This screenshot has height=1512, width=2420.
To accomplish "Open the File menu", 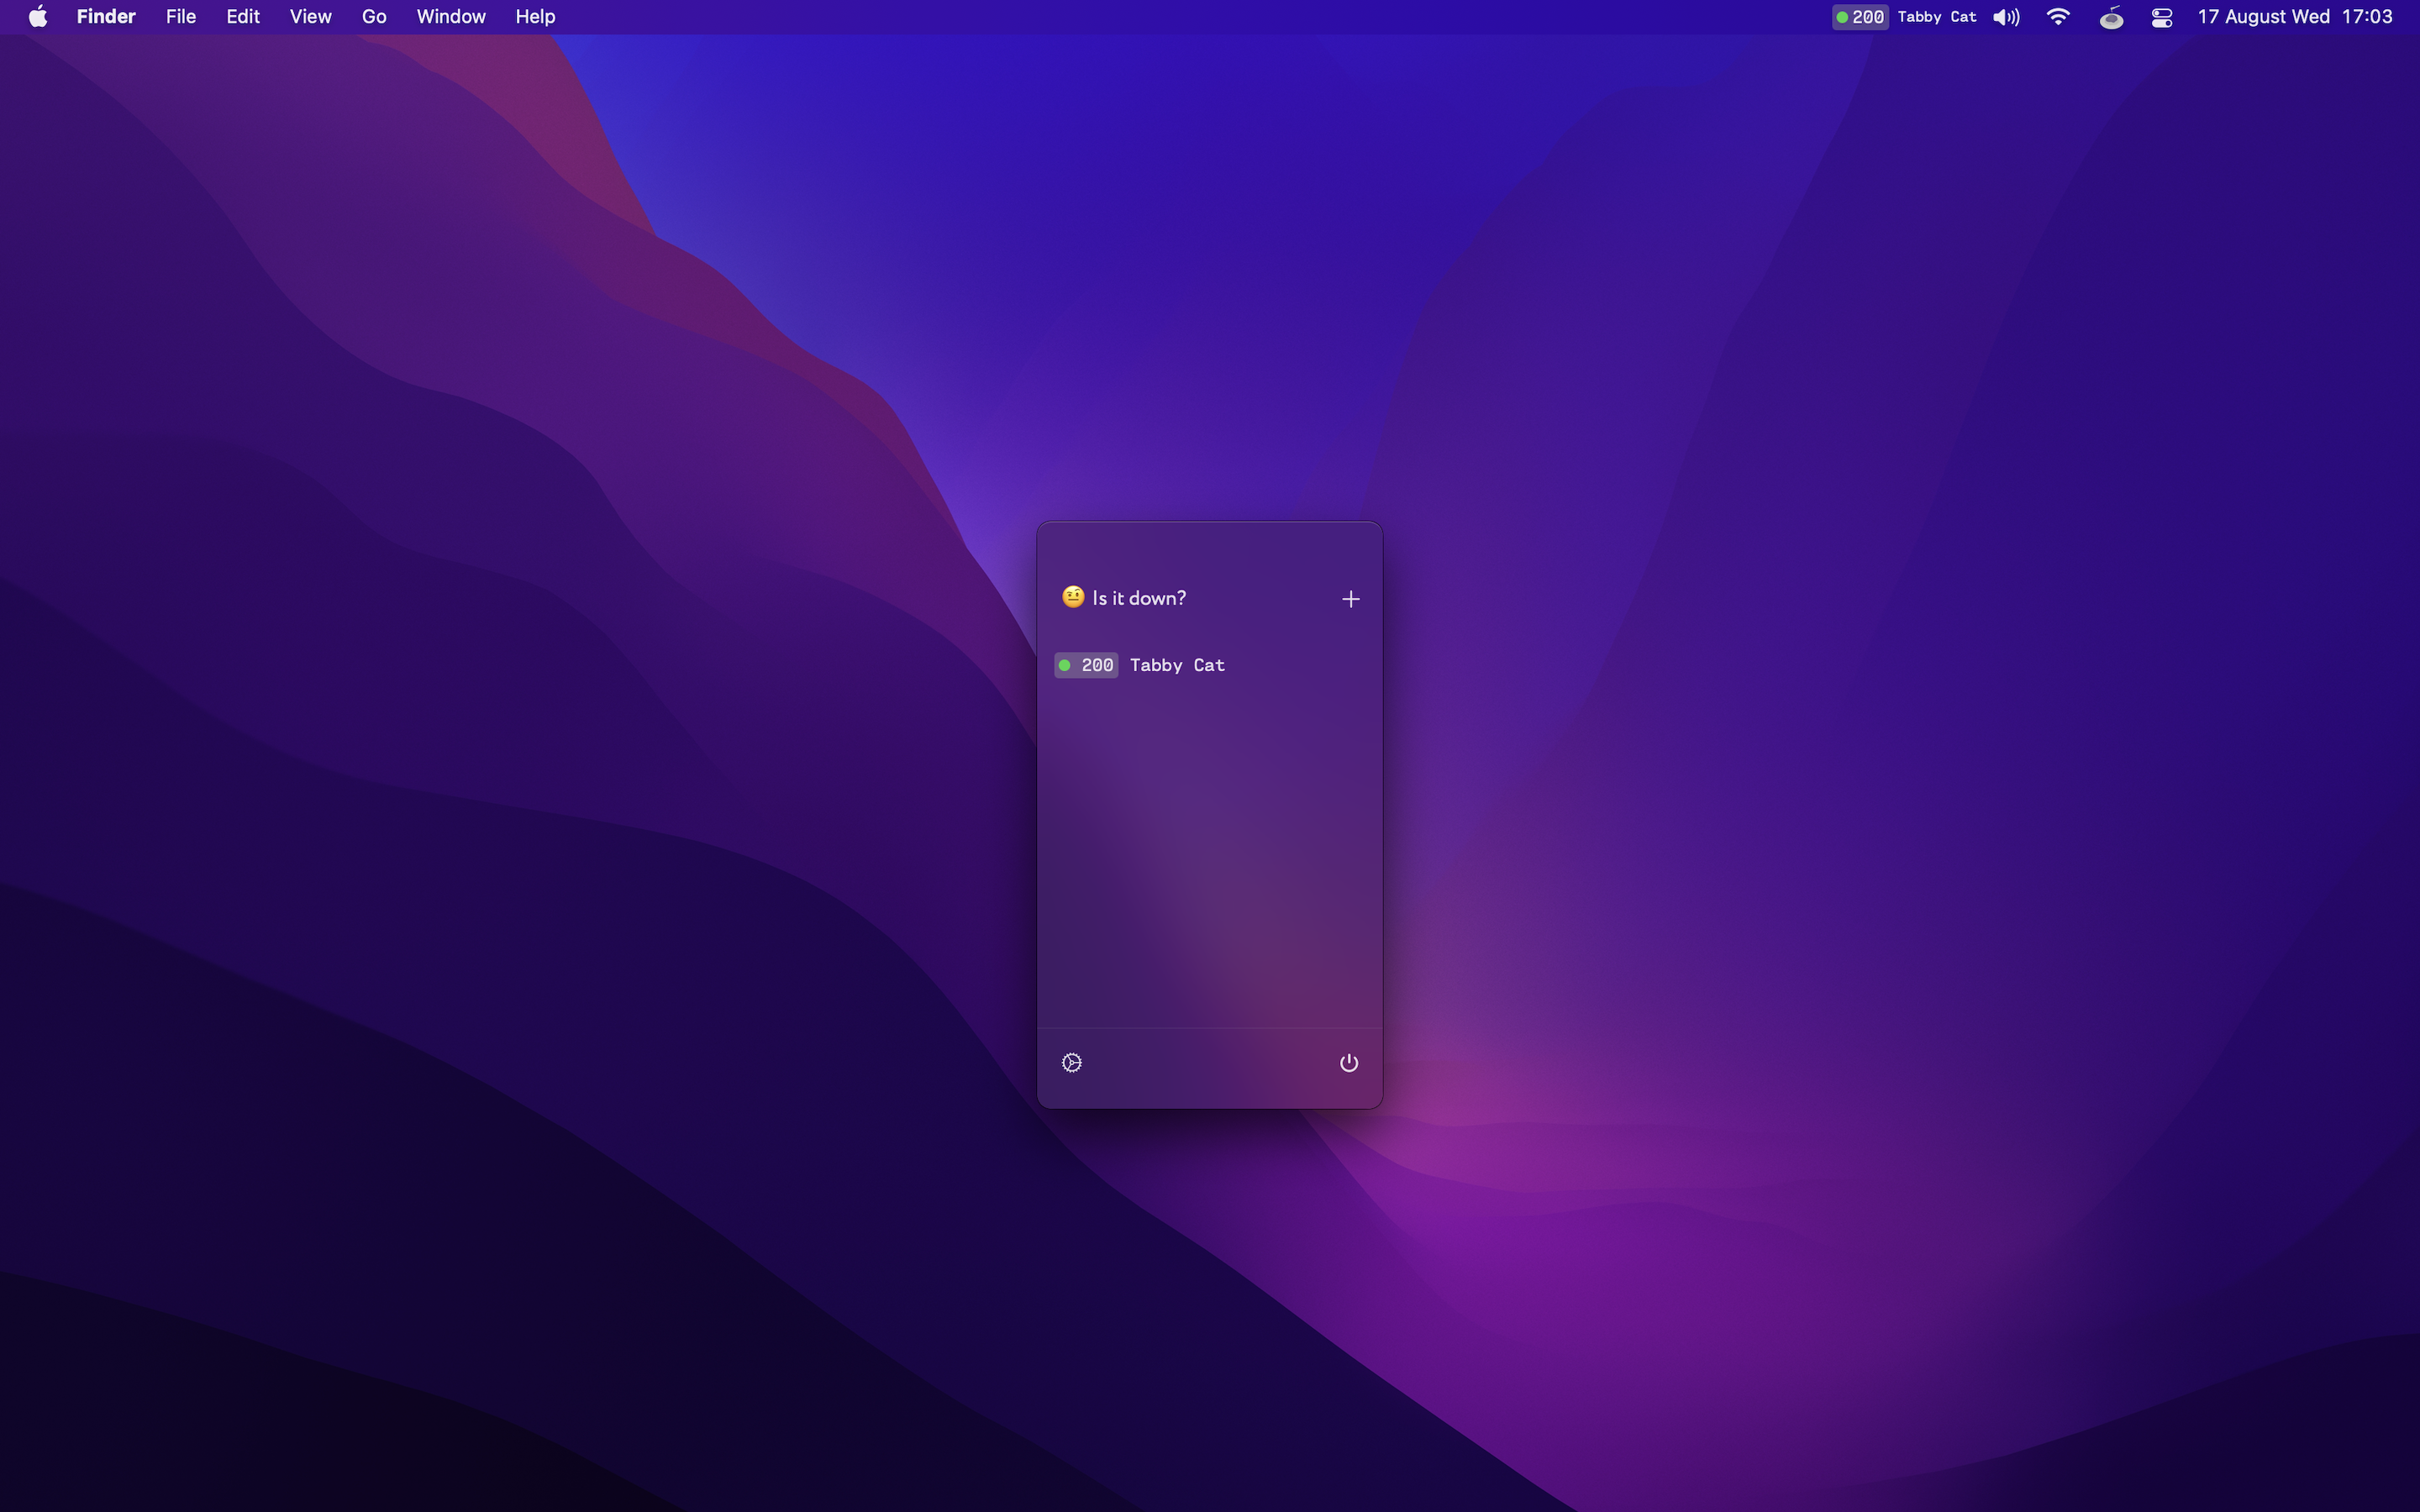I will (x=180, y=17).
